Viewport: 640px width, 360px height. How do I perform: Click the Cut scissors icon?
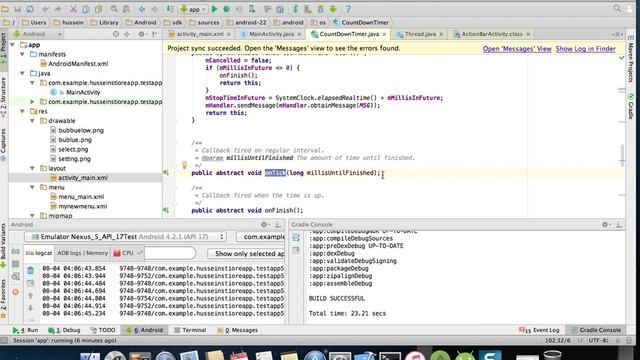coord(73,9)
